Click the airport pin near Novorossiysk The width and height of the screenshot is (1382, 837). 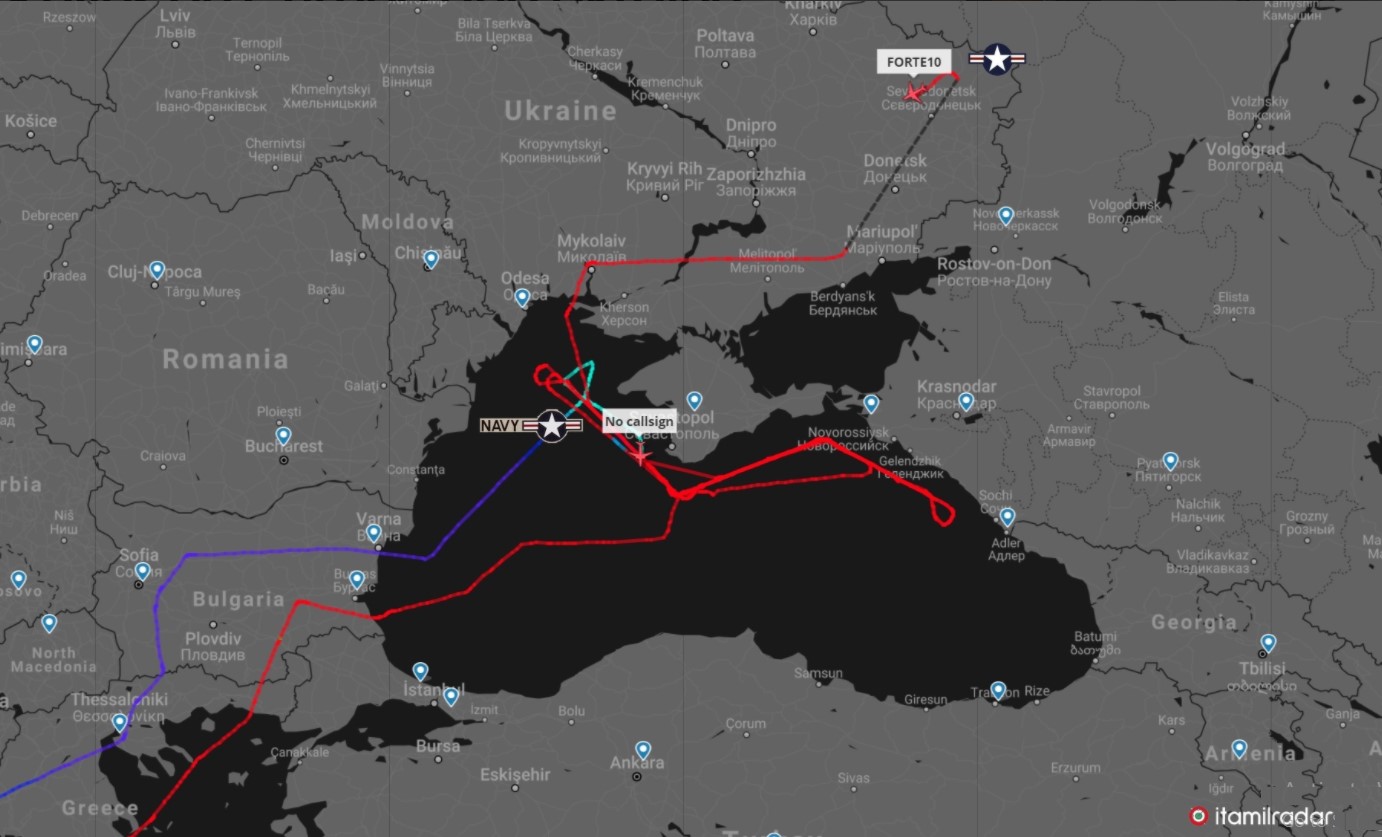tap(871, 404)
